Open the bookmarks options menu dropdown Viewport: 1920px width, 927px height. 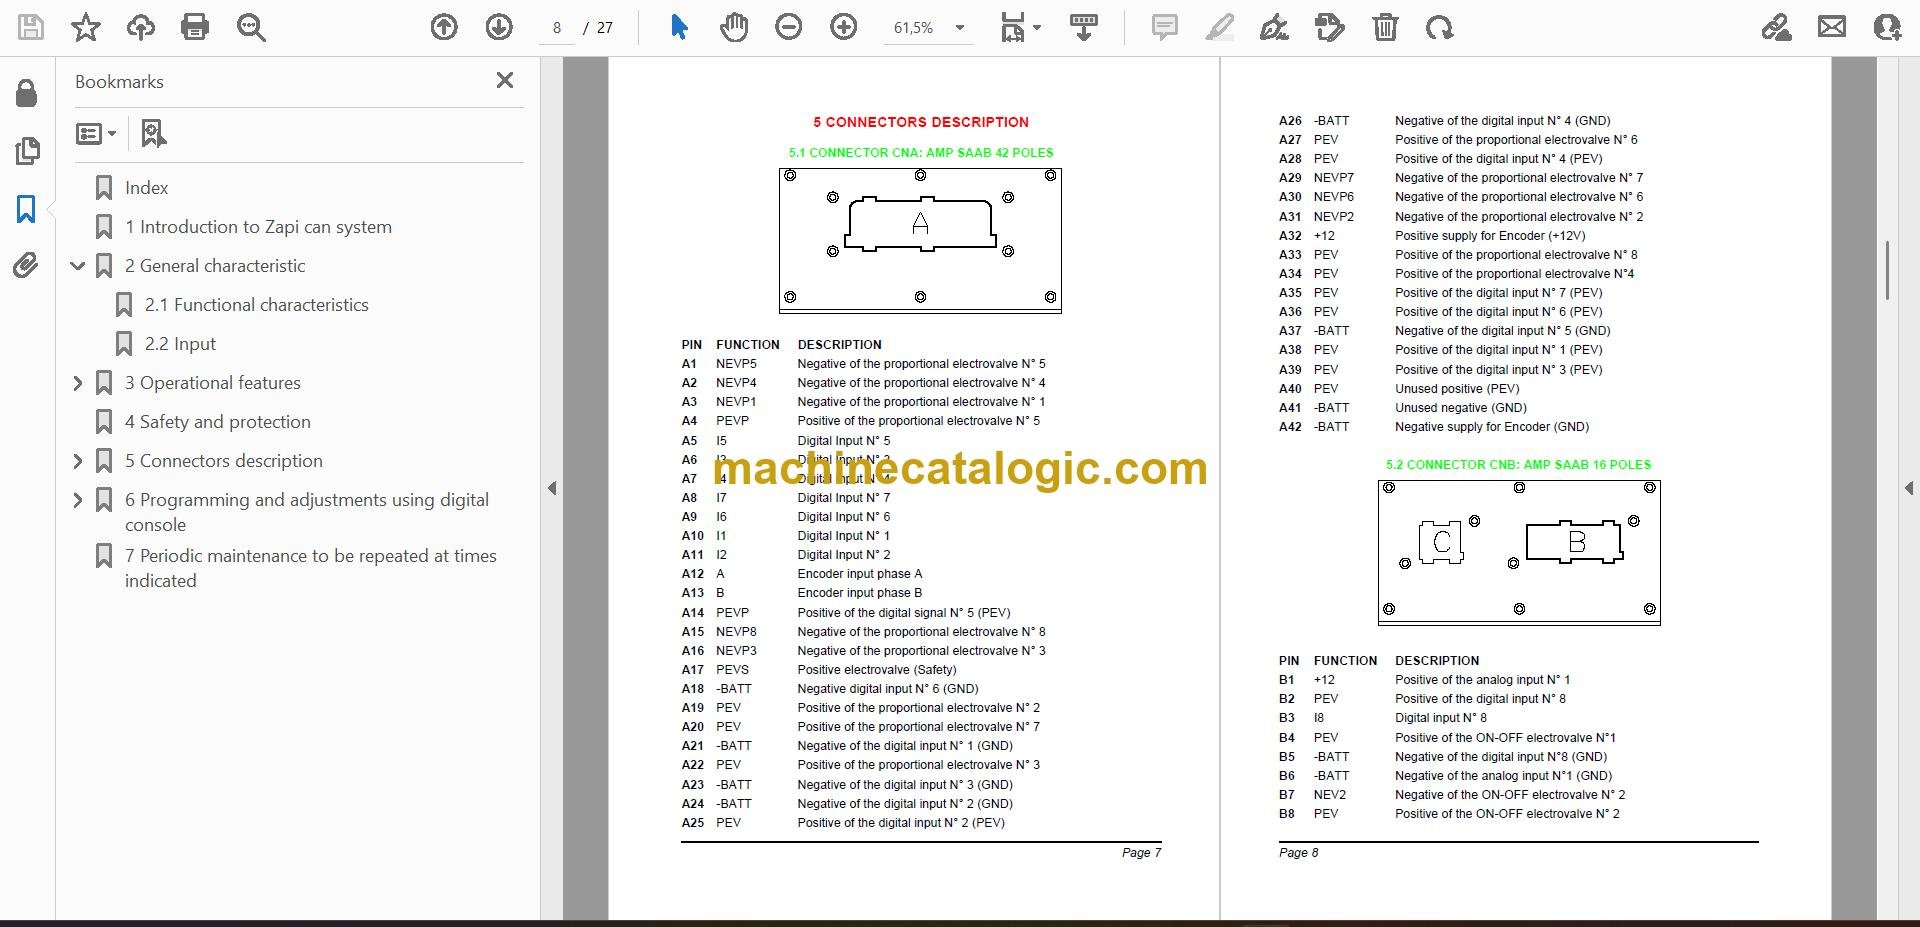[96, 133]
